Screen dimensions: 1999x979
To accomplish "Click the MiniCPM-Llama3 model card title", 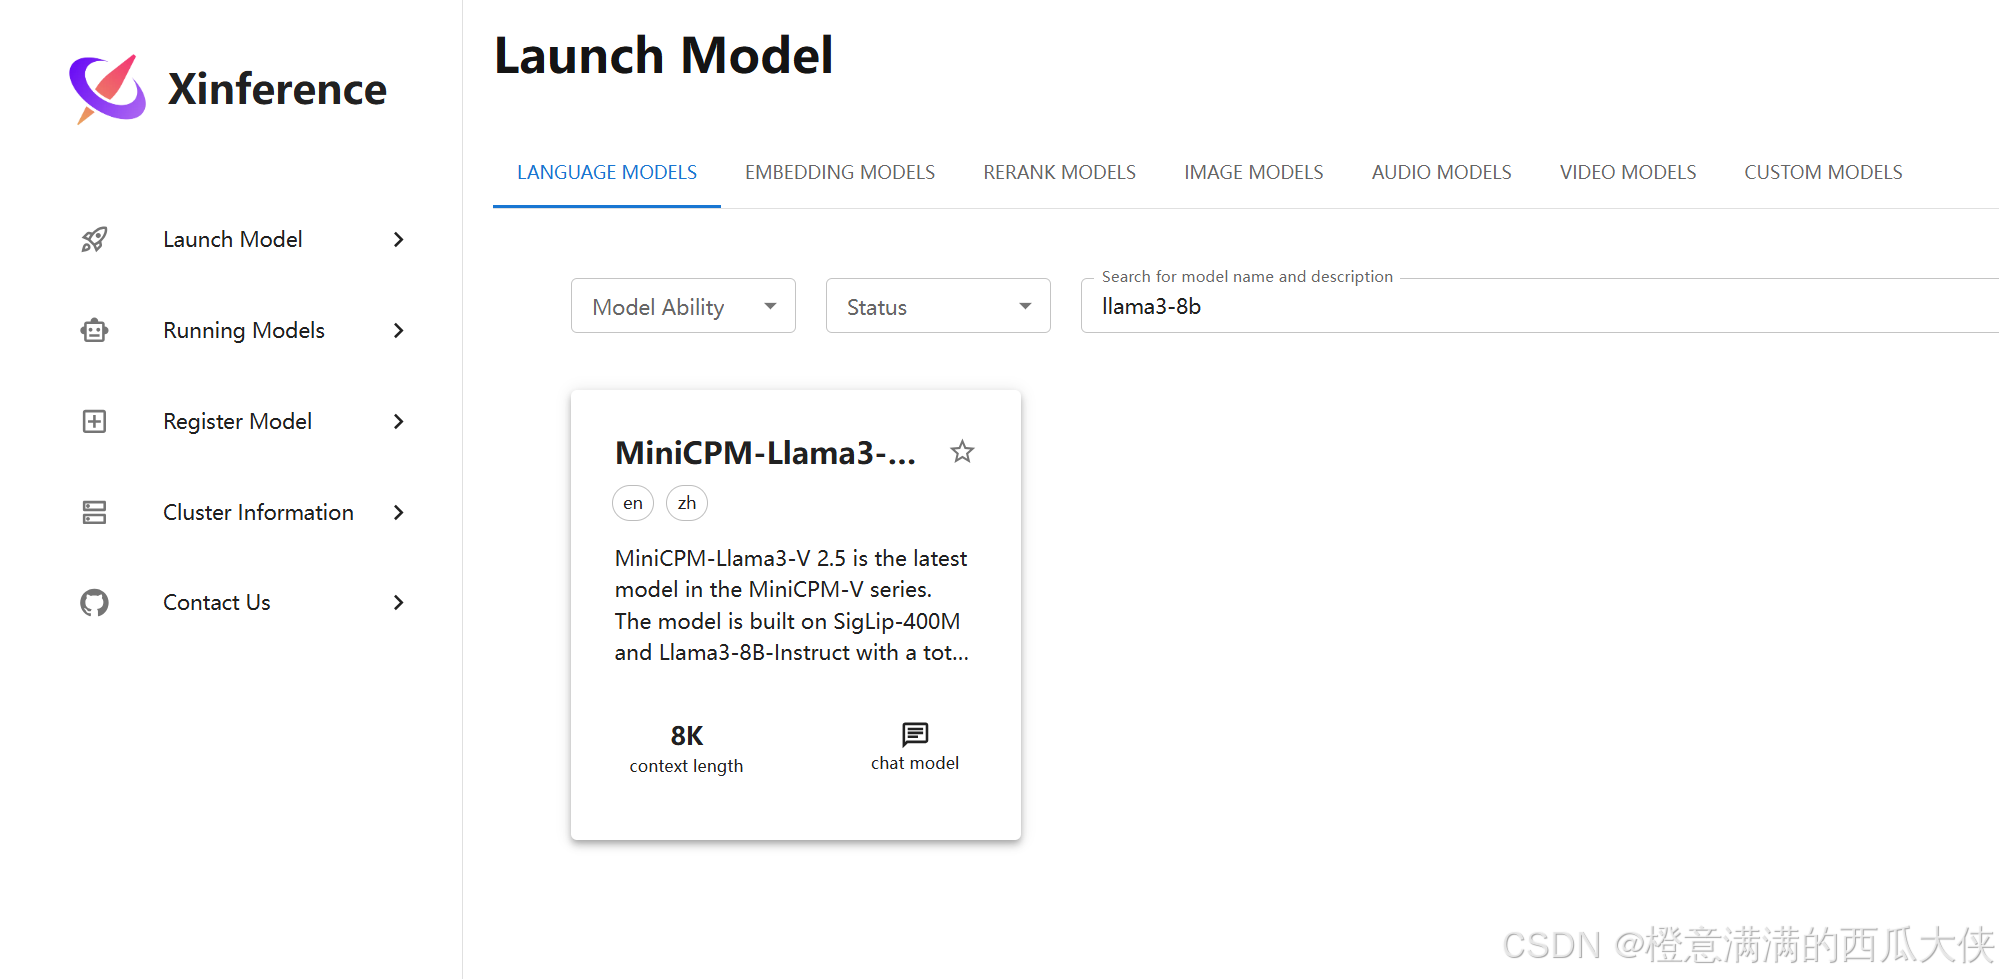I will (765, 453).
